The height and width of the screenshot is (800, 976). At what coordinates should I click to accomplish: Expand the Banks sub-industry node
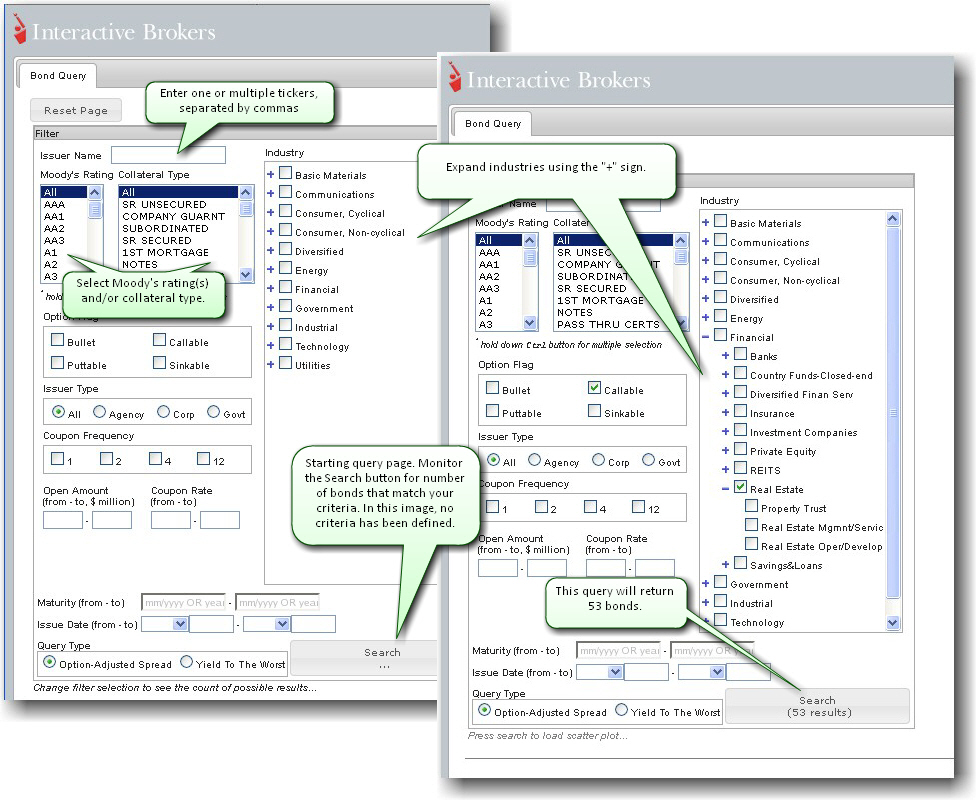coord(725,355)
